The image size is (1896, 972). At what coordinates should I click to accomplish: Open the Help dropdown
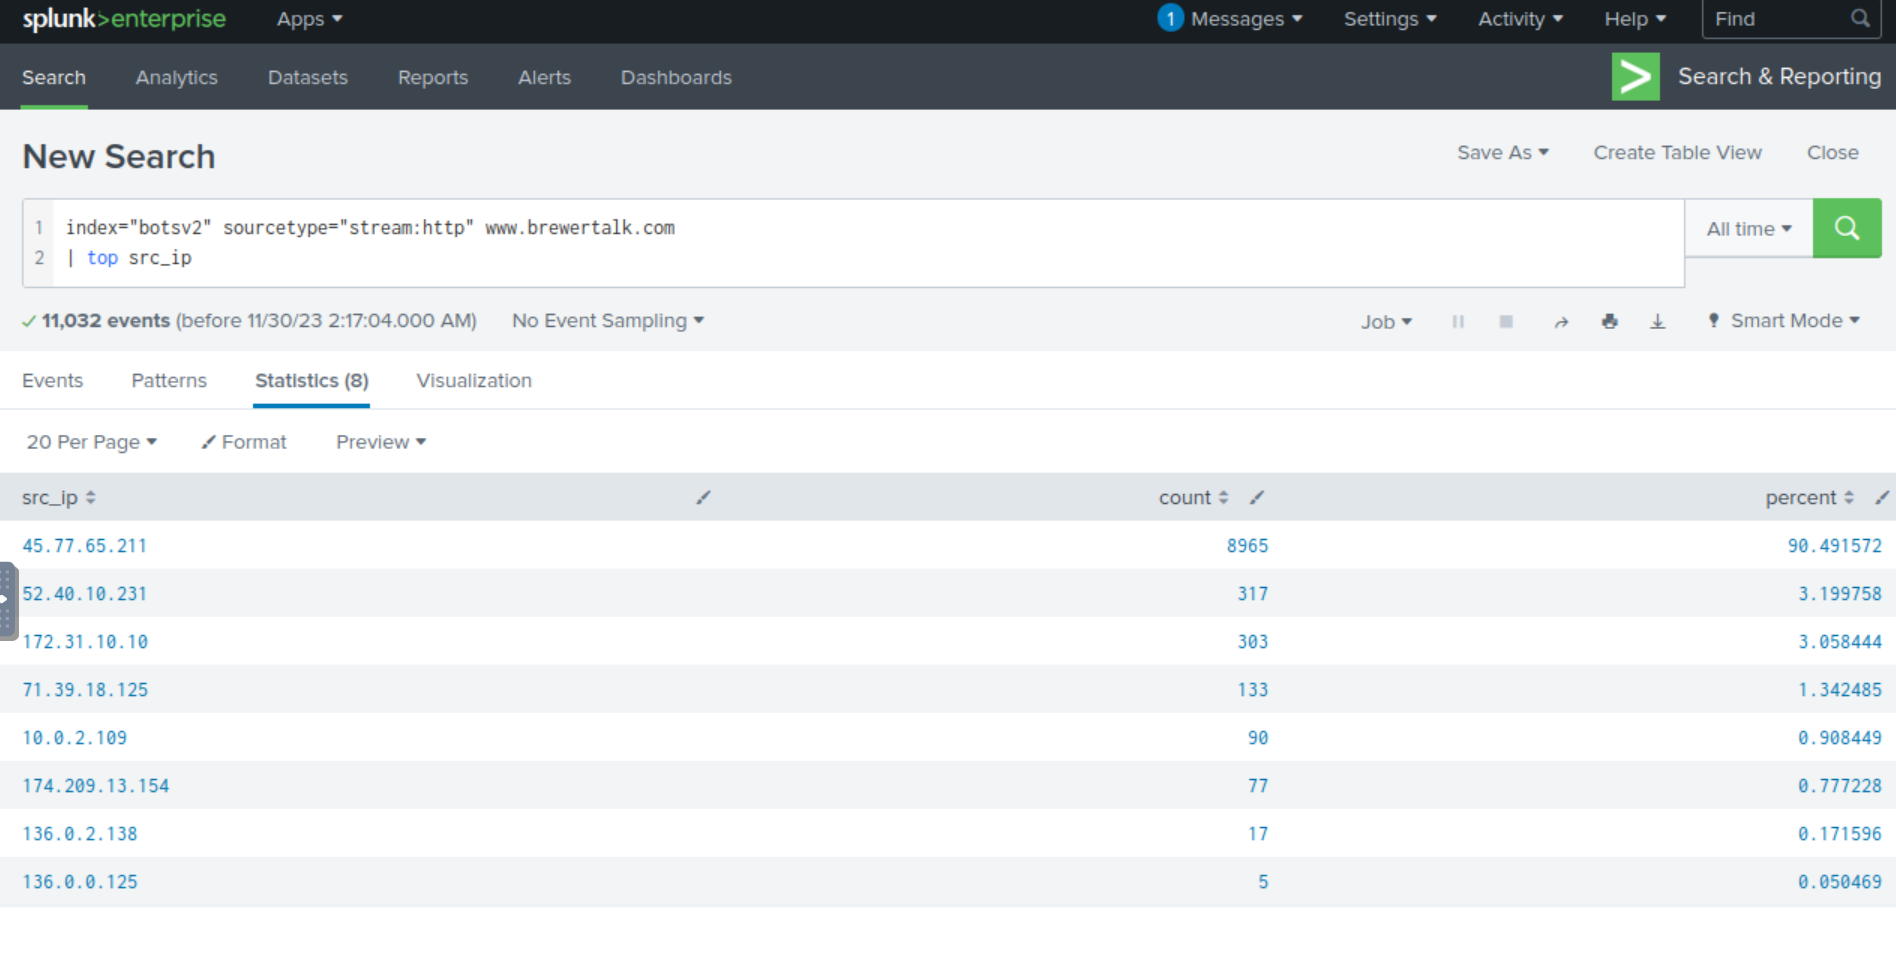[x=1635, y=19]
